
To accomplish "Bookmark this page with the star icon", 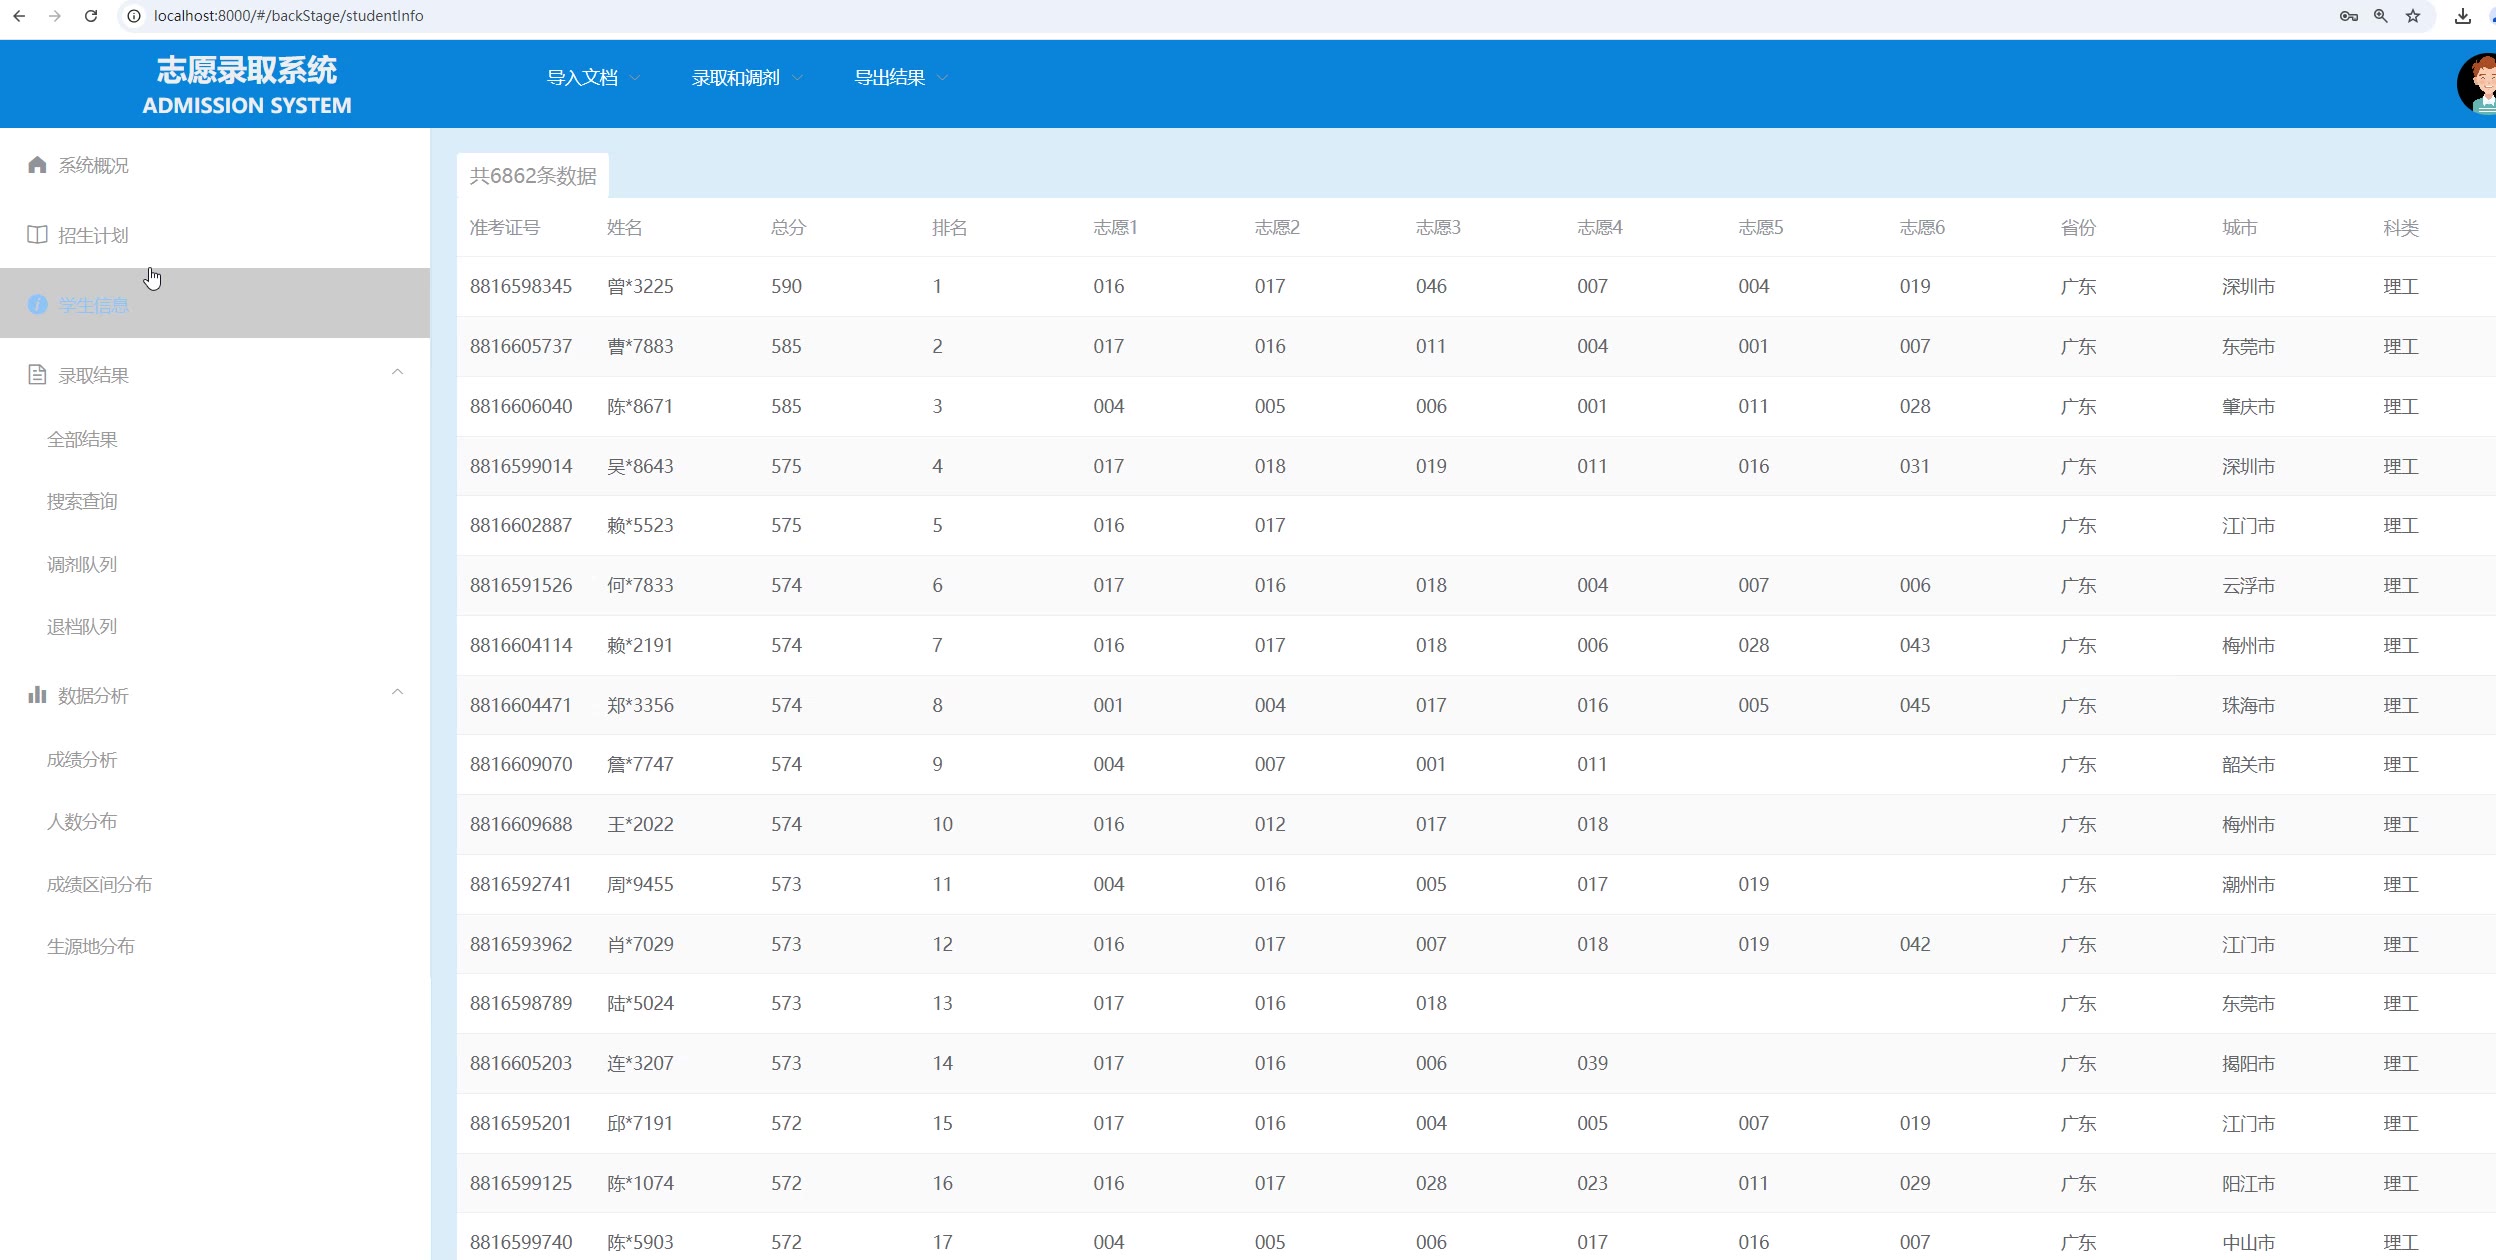I will pyautogui.click(x=2413, y=16).
